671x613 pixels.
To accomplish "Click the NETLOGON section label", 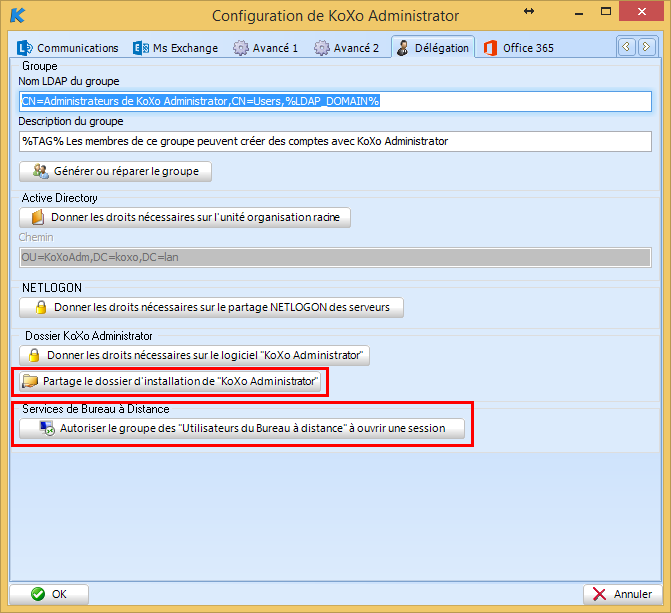I will 52,288.
